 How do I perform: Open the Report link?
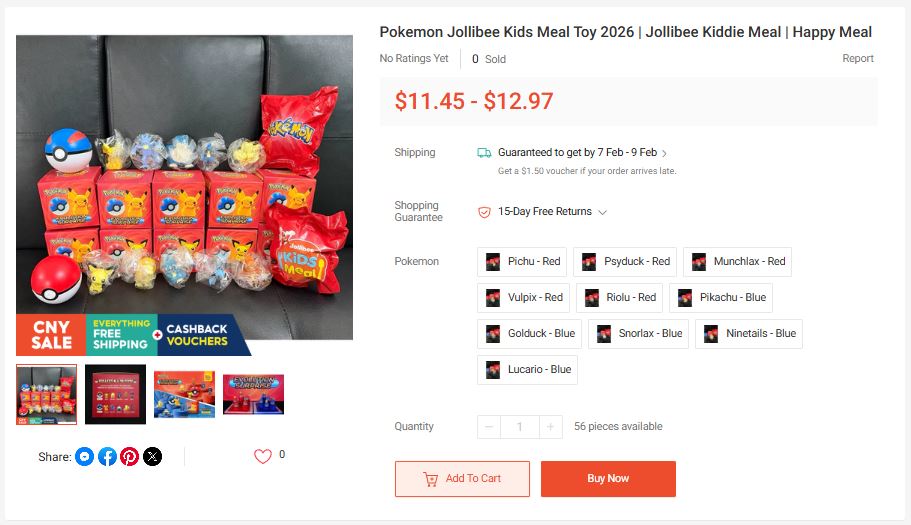point(858,58)
